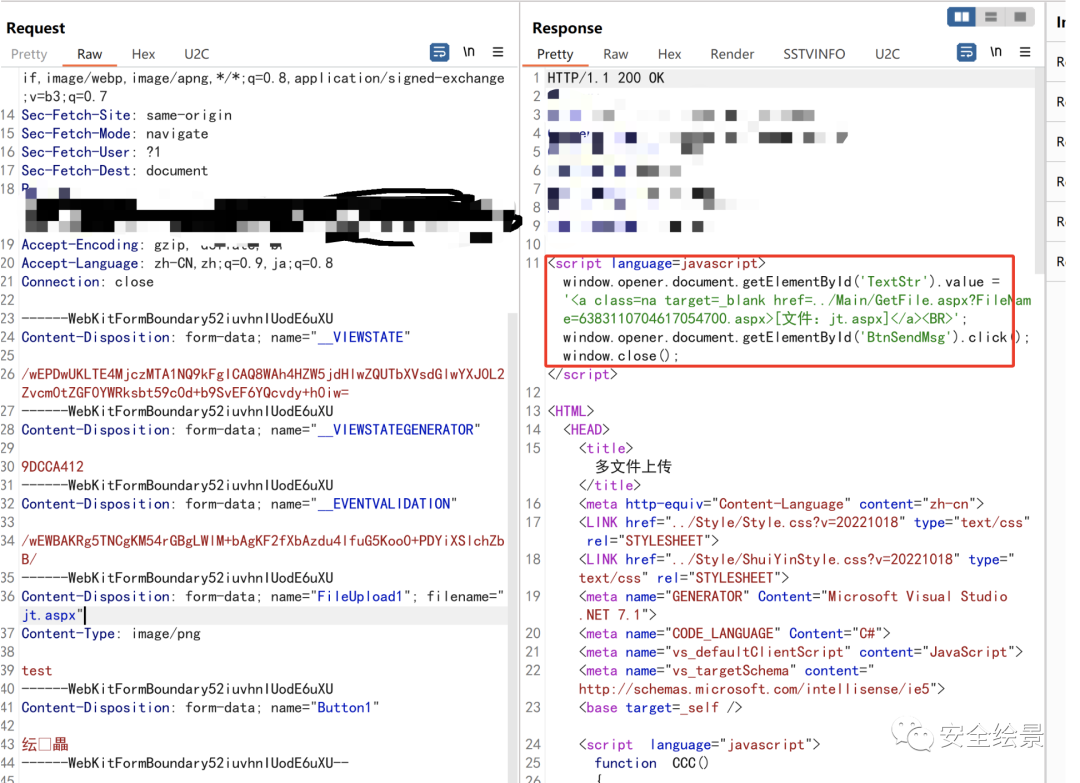Click the 'Accept-Encoding: gzip' header line
Screen dimensions: 1080x783
coord(152,244)
